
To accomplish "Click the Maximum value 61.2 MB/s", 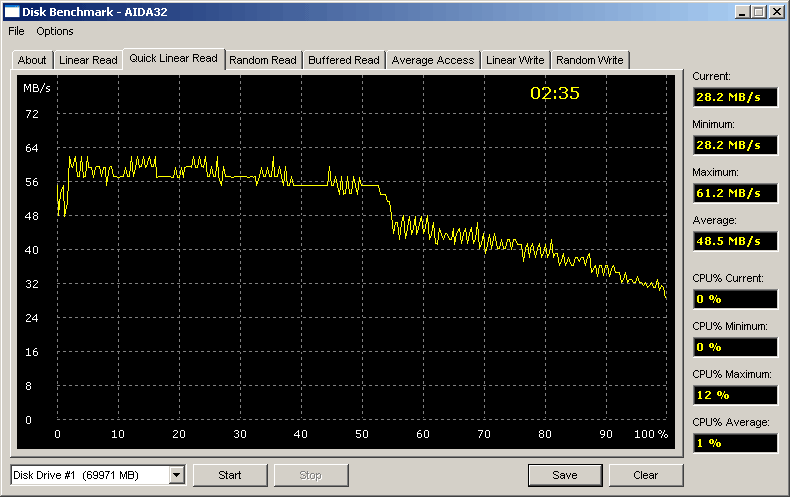I will (x=735, y=193).
